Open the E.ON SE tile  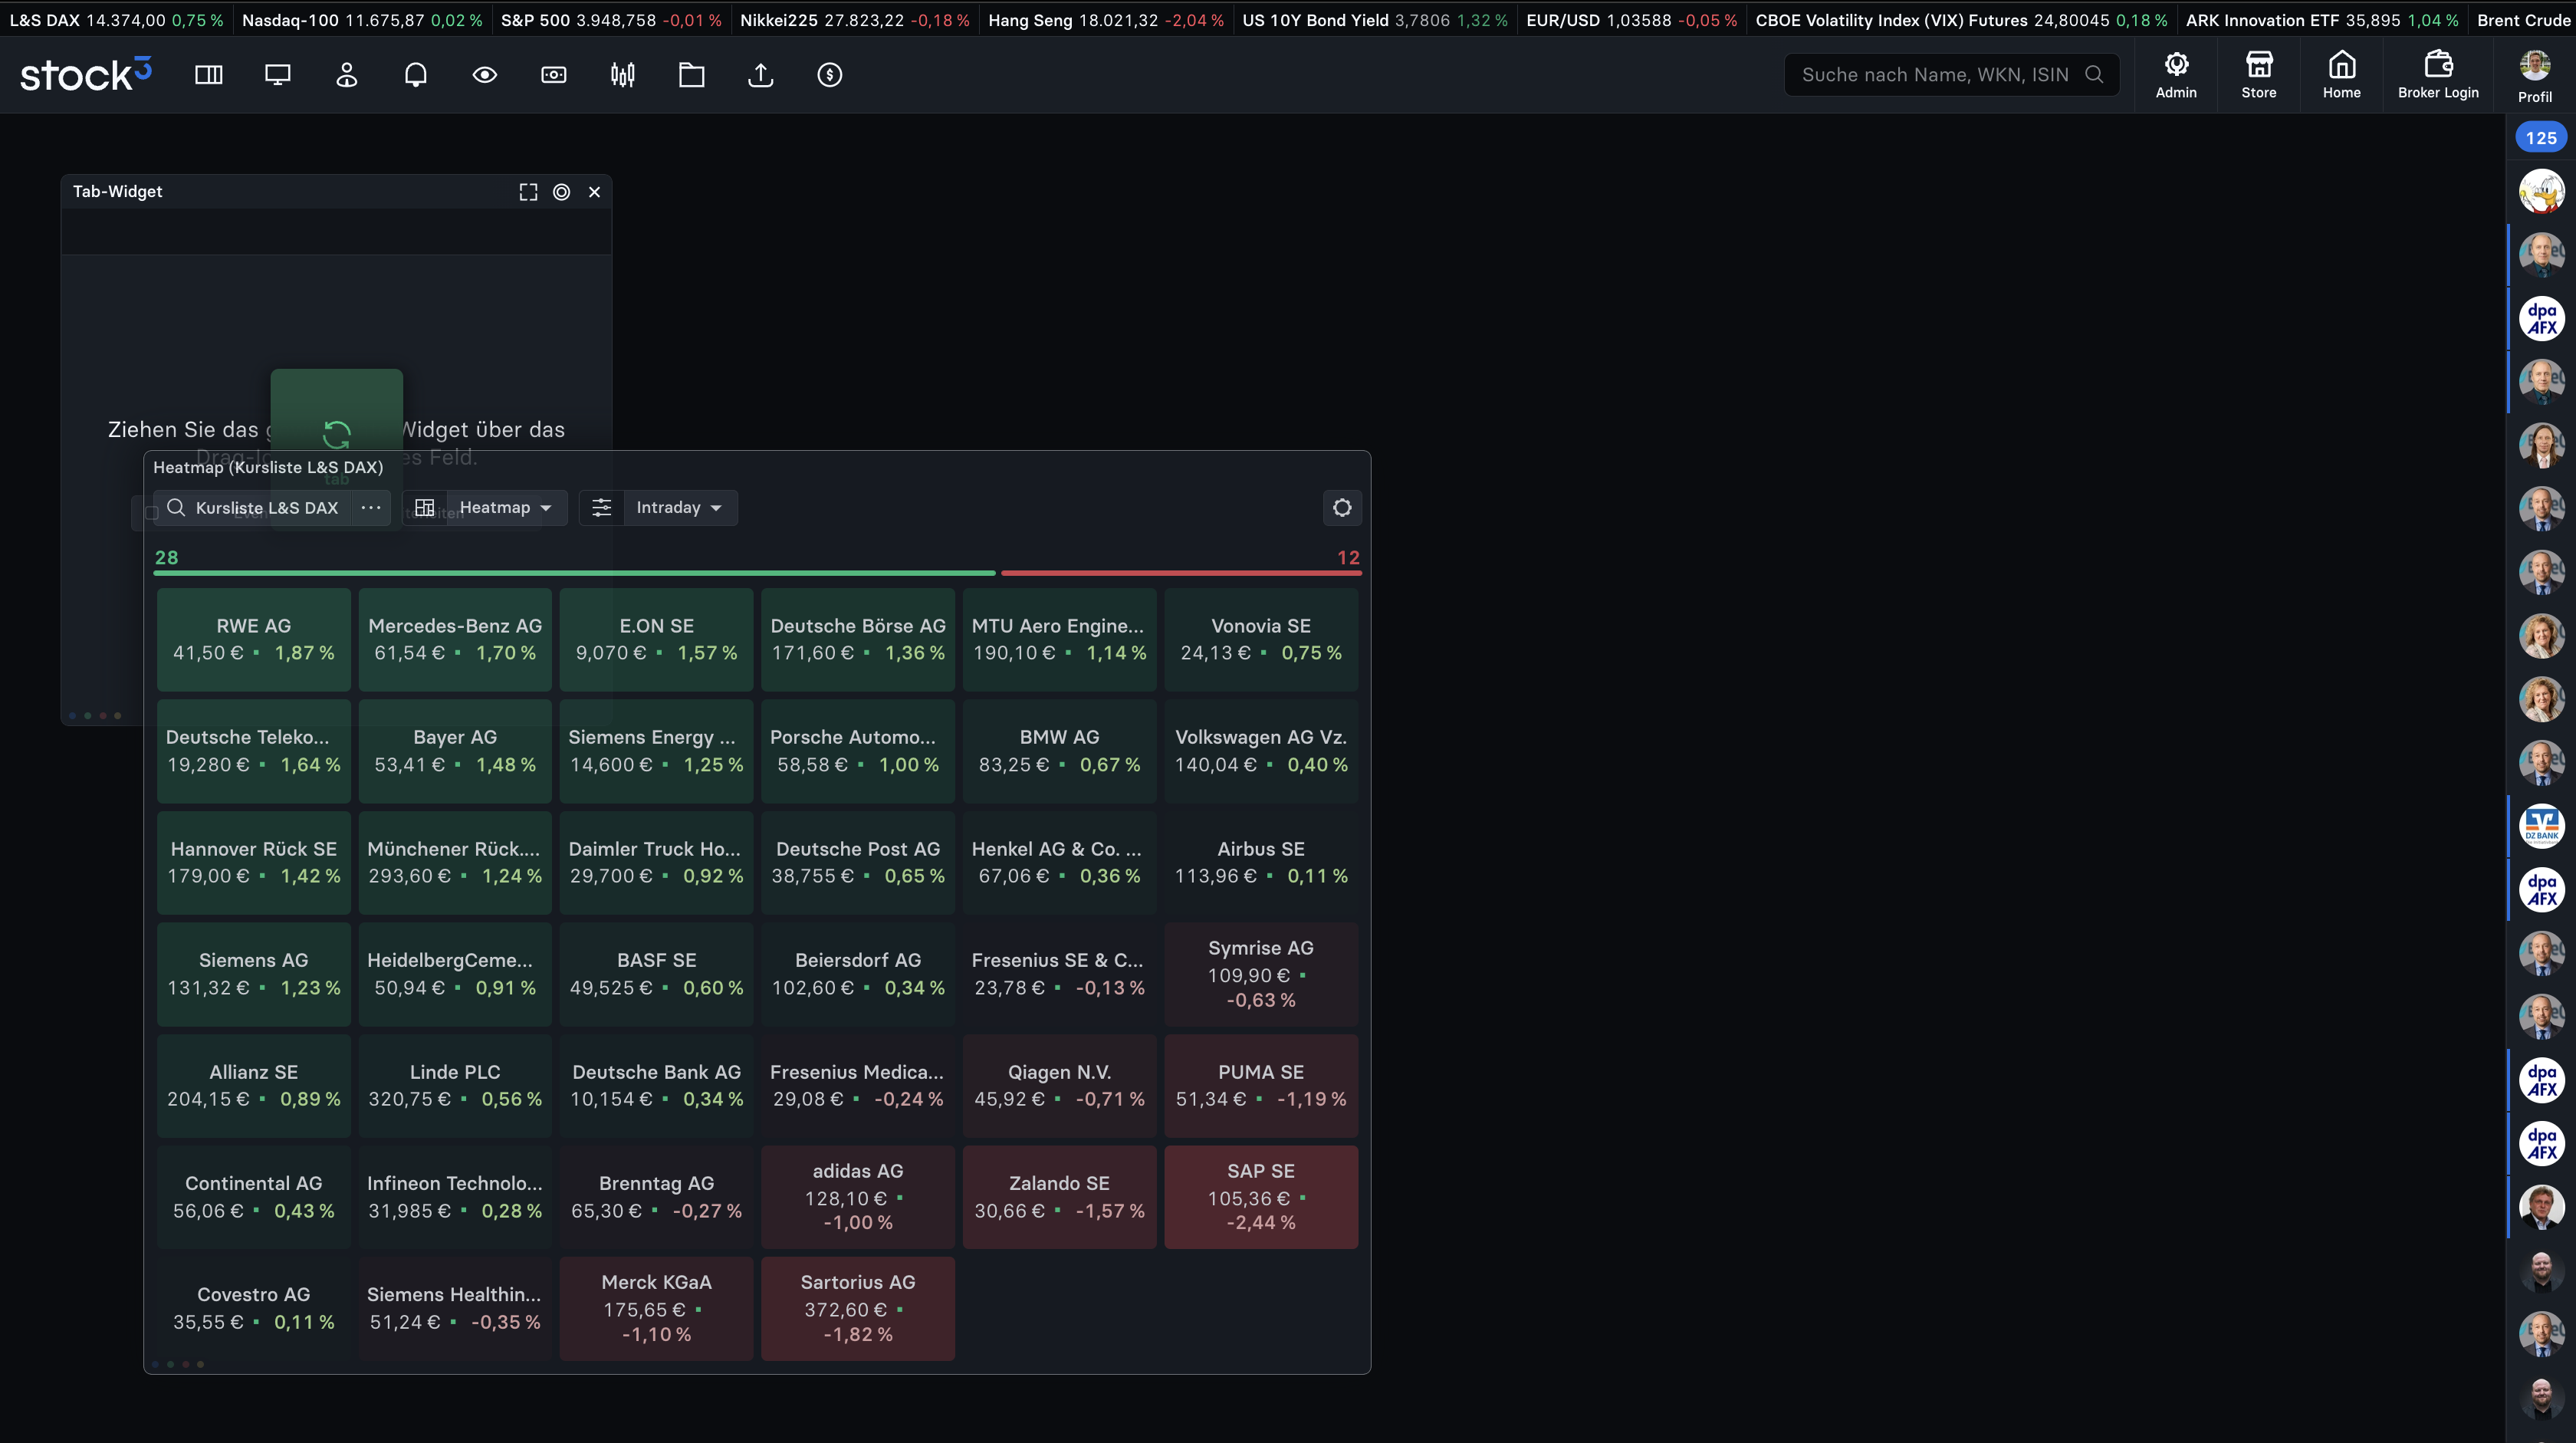pyautogui.click(x=656, y=639)
